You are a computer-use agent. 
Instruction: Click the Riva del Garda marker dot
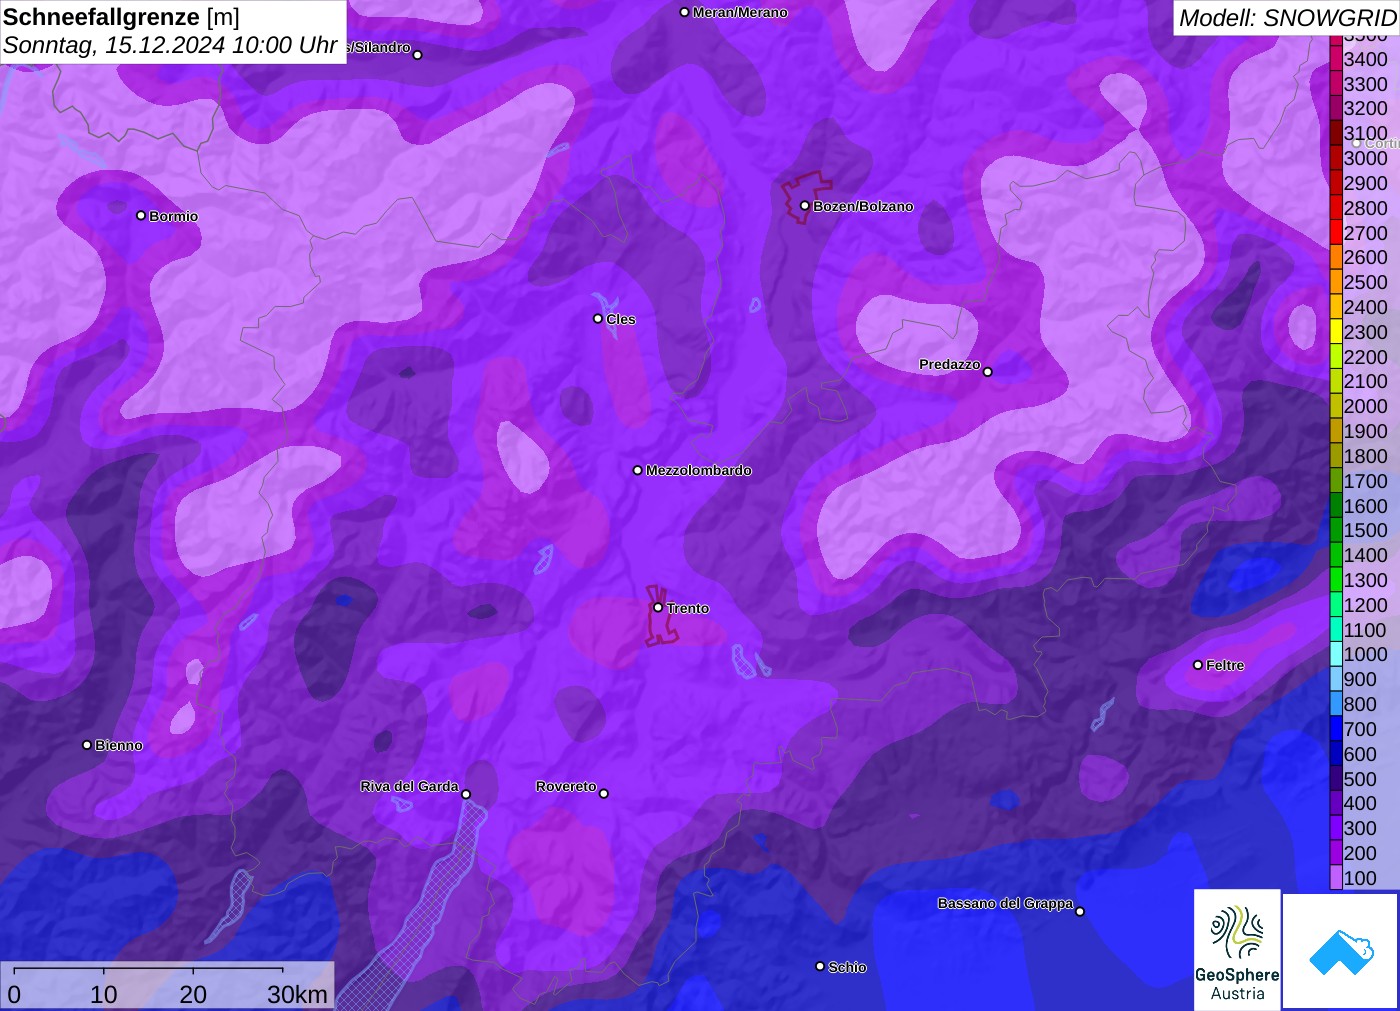coord(466,794)
